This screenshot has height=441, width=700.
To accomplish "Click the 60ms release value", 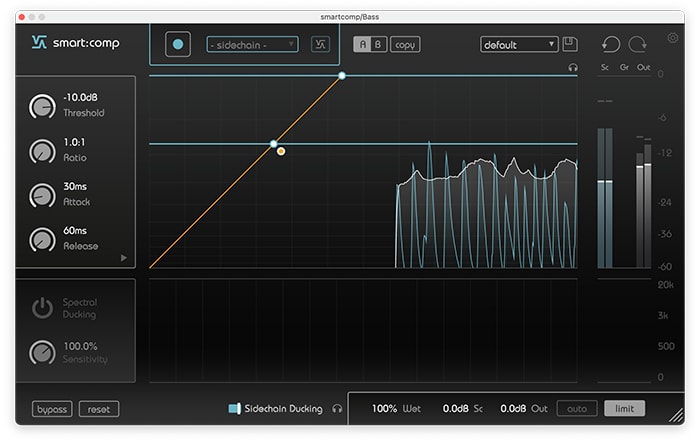I will tap(75, 230).
